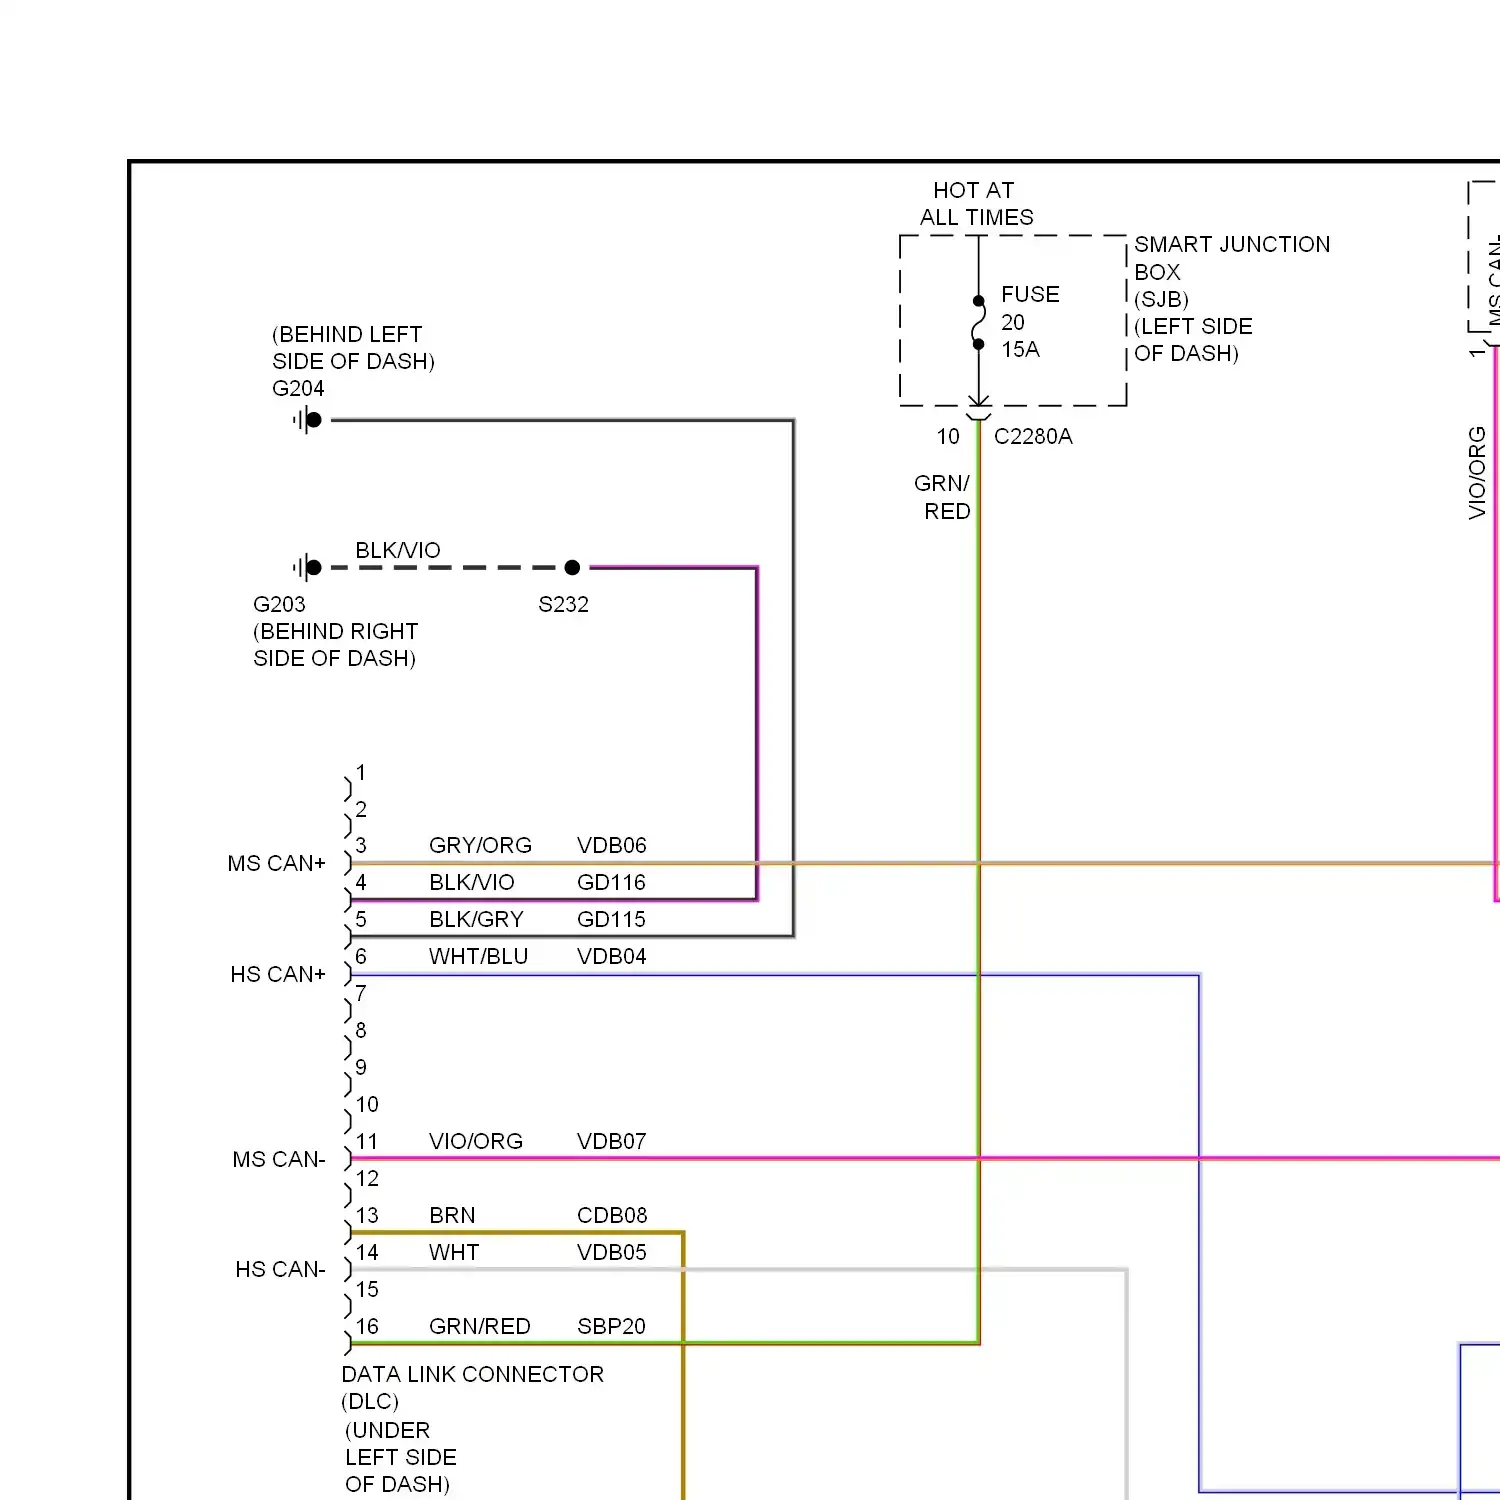Select DLC pin number 5
1500x1500 pixels.
pos(361,919)
